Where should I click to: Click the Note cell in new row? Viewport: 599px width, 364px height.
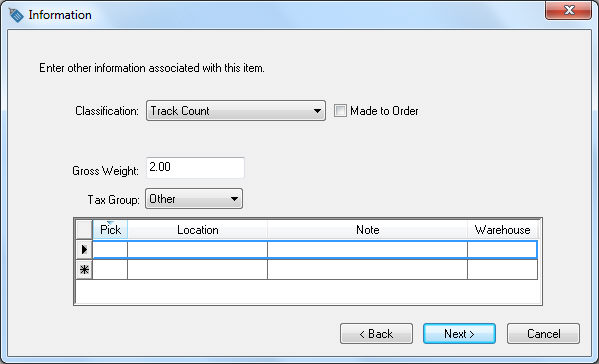coord(367,270)
